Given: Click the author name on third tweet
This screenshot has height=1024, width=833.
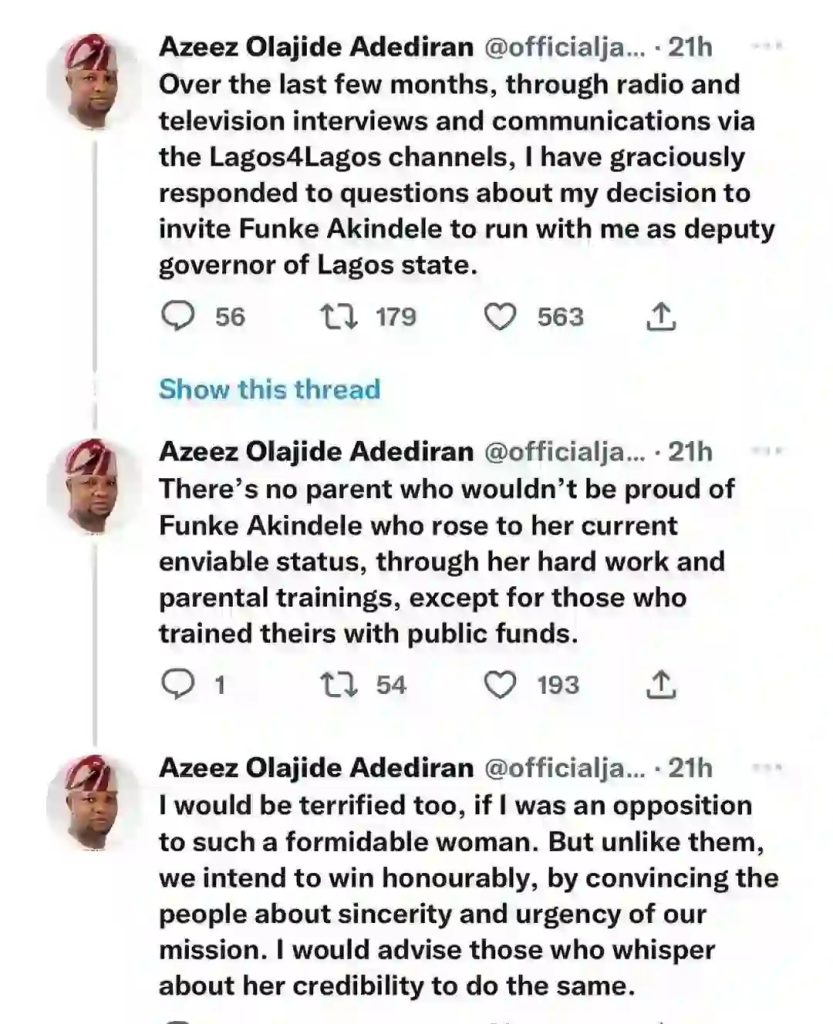Looking at the screenshot, I should coord(316,768).
